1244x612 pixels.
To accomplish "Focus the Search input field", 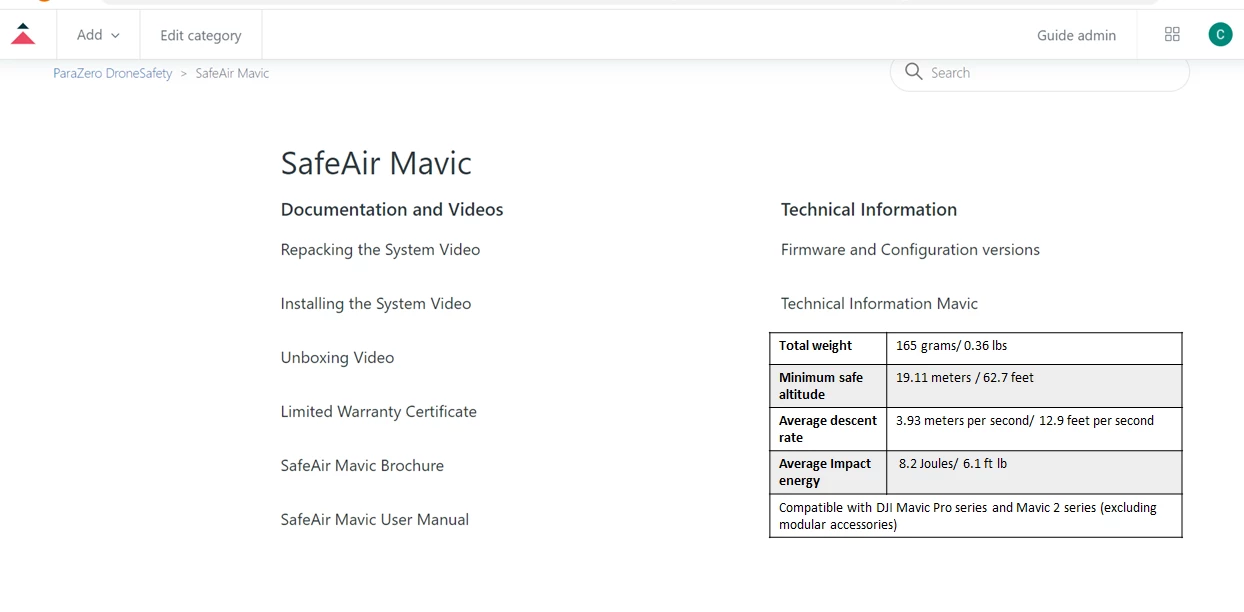I will coord(1040,72).
